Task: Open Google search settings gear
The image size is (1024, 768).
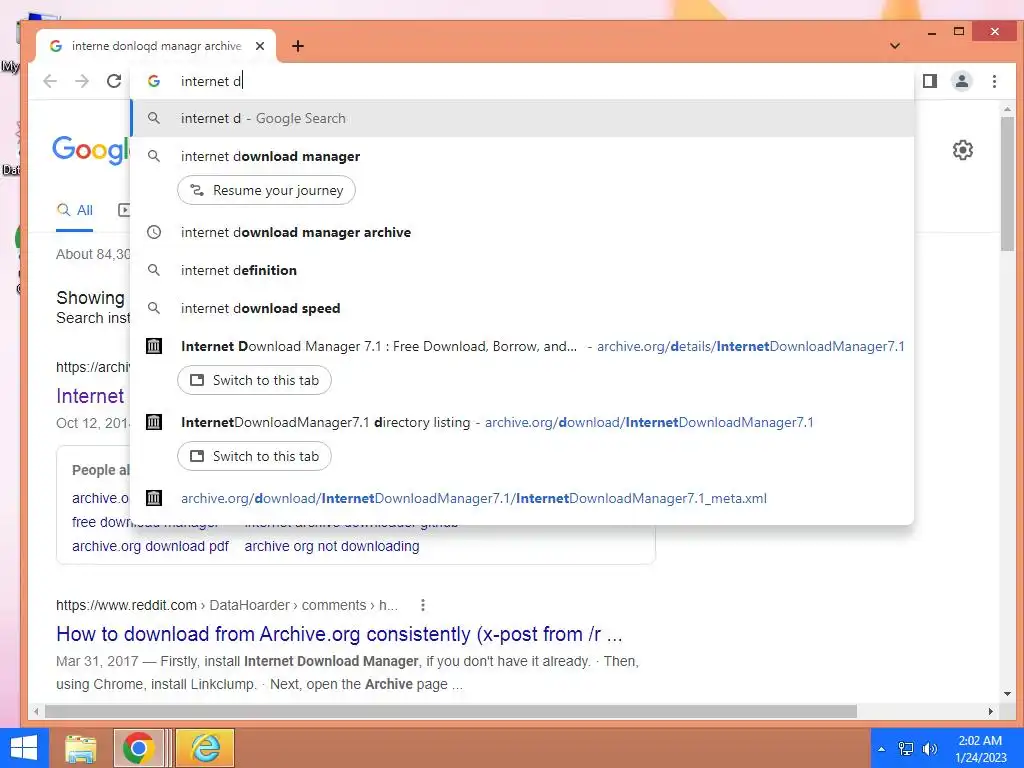Action: (x=963, y=150)
